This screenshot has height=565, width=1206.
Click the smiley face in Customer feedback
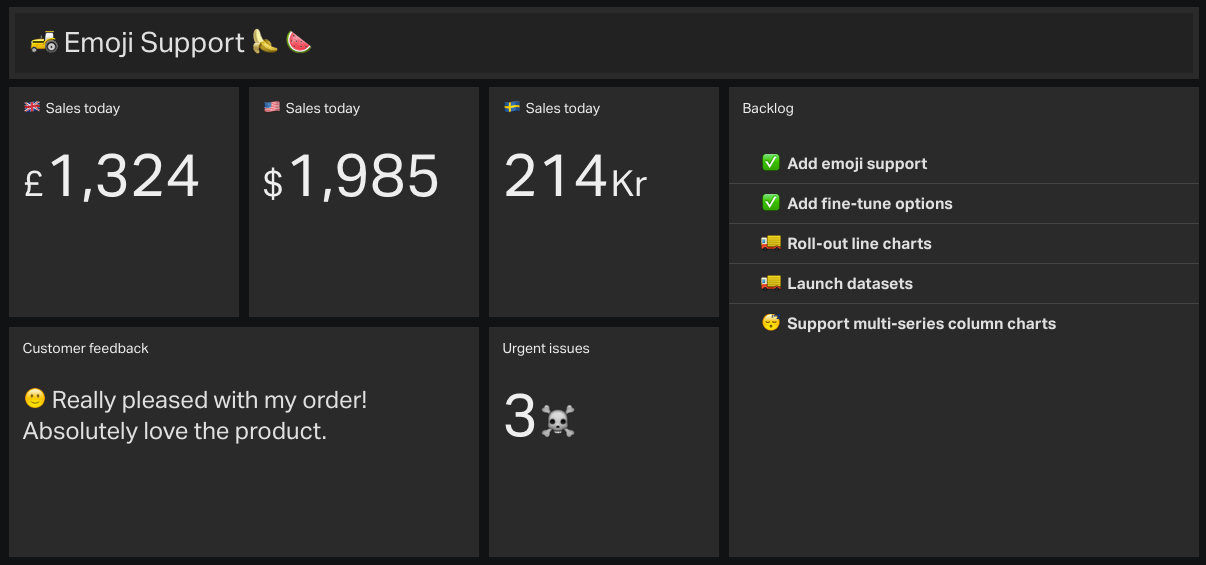point(35,399)
